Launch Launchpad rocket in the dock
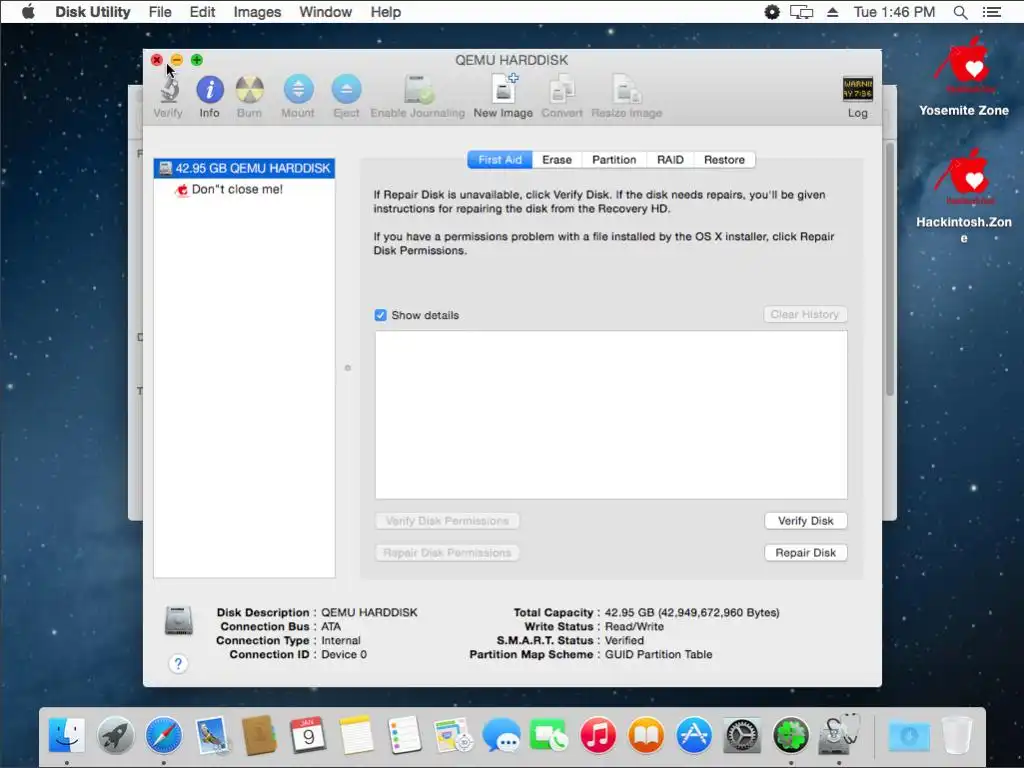 (x=116, y=735)
